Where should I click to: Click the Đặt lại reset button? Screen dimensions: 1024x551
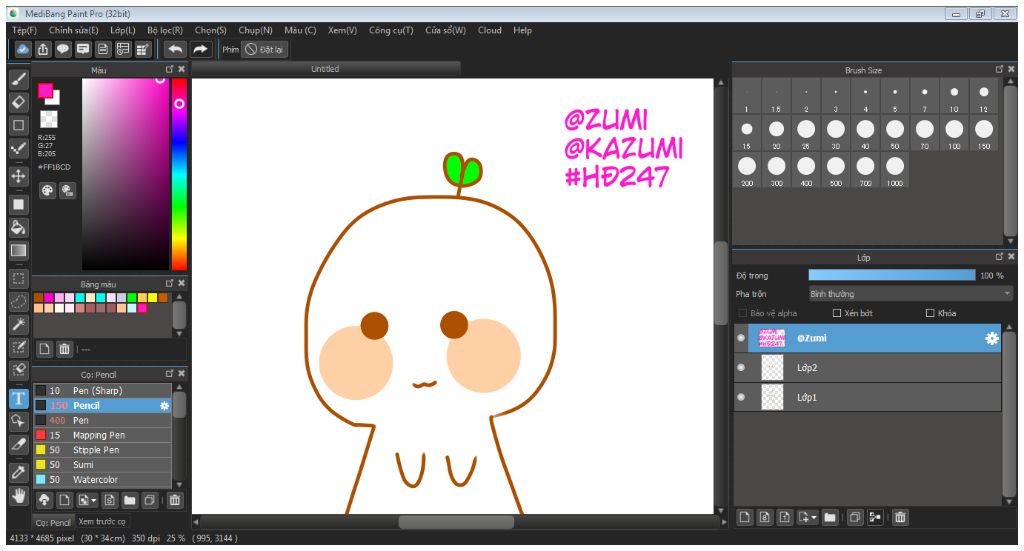click(264, 49)
